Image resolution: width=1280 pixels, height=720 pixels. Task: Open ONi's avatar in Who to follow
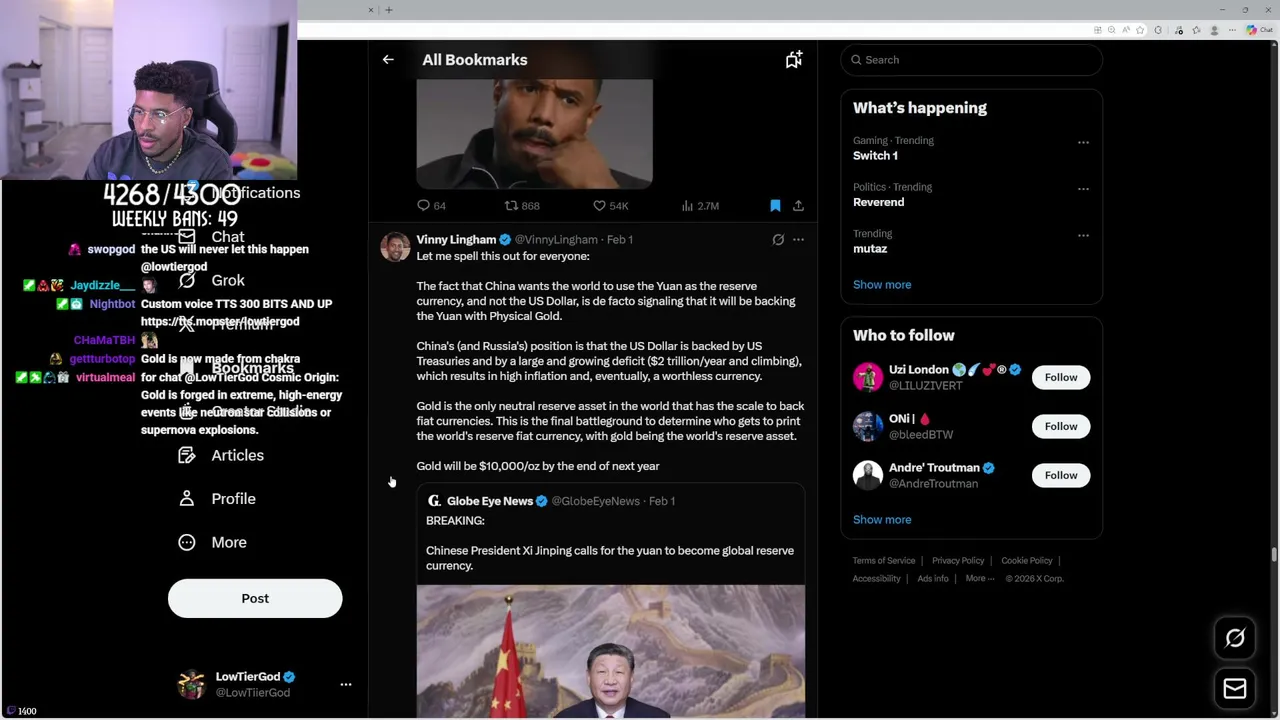click(x=868, y=427)
